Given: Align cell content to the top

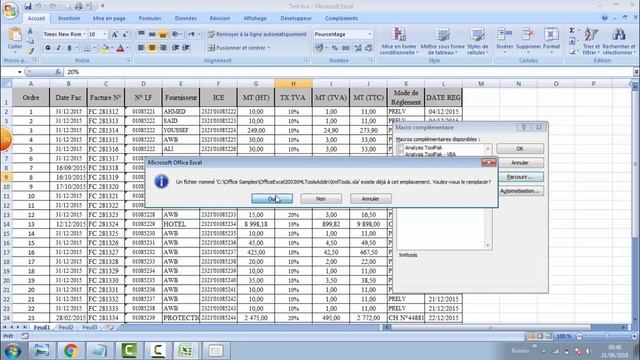Looking at the screenshot, I should [x=141, y=34].
